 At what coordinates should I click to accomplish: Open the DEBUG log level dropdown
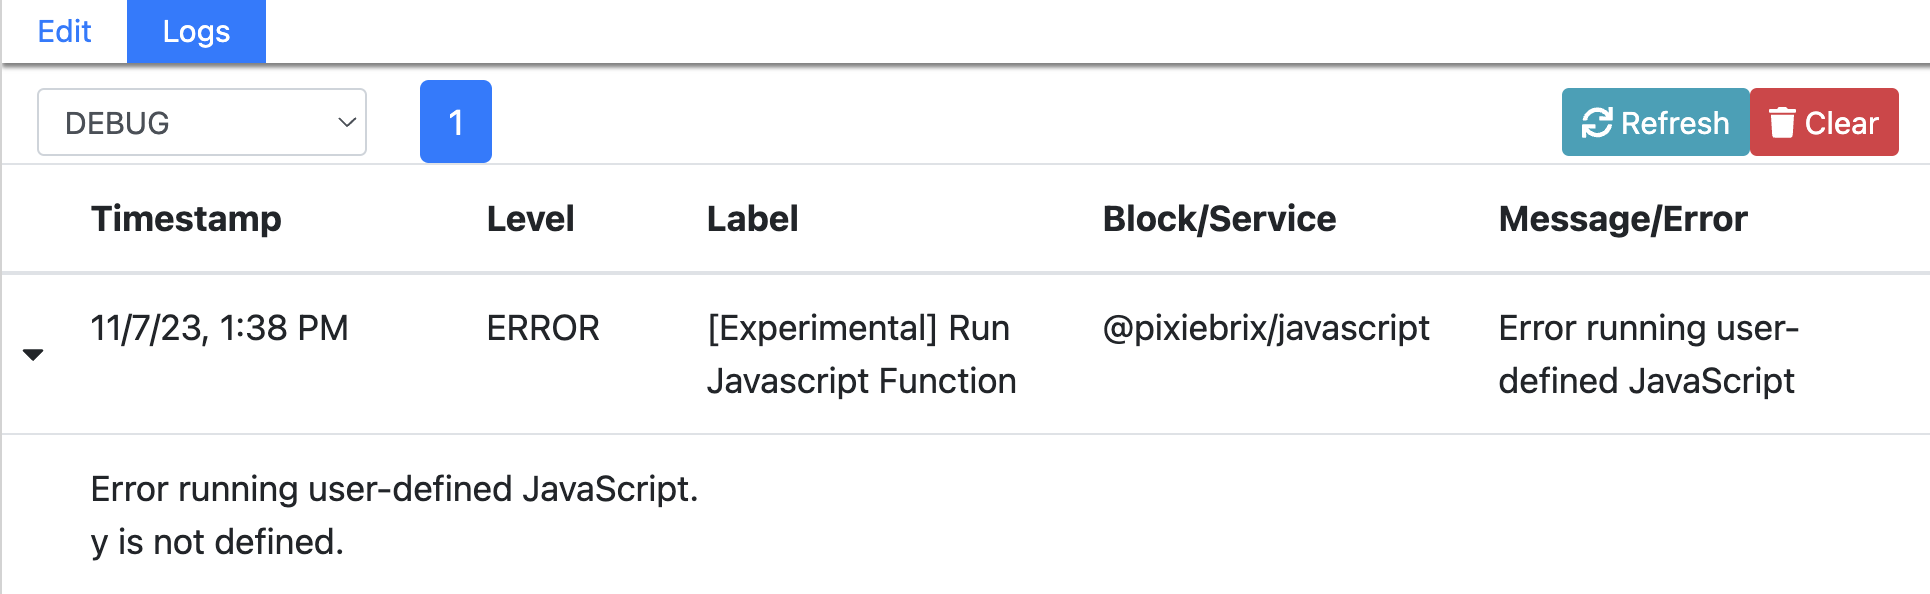pyautogui.click(x=201, y=123)
